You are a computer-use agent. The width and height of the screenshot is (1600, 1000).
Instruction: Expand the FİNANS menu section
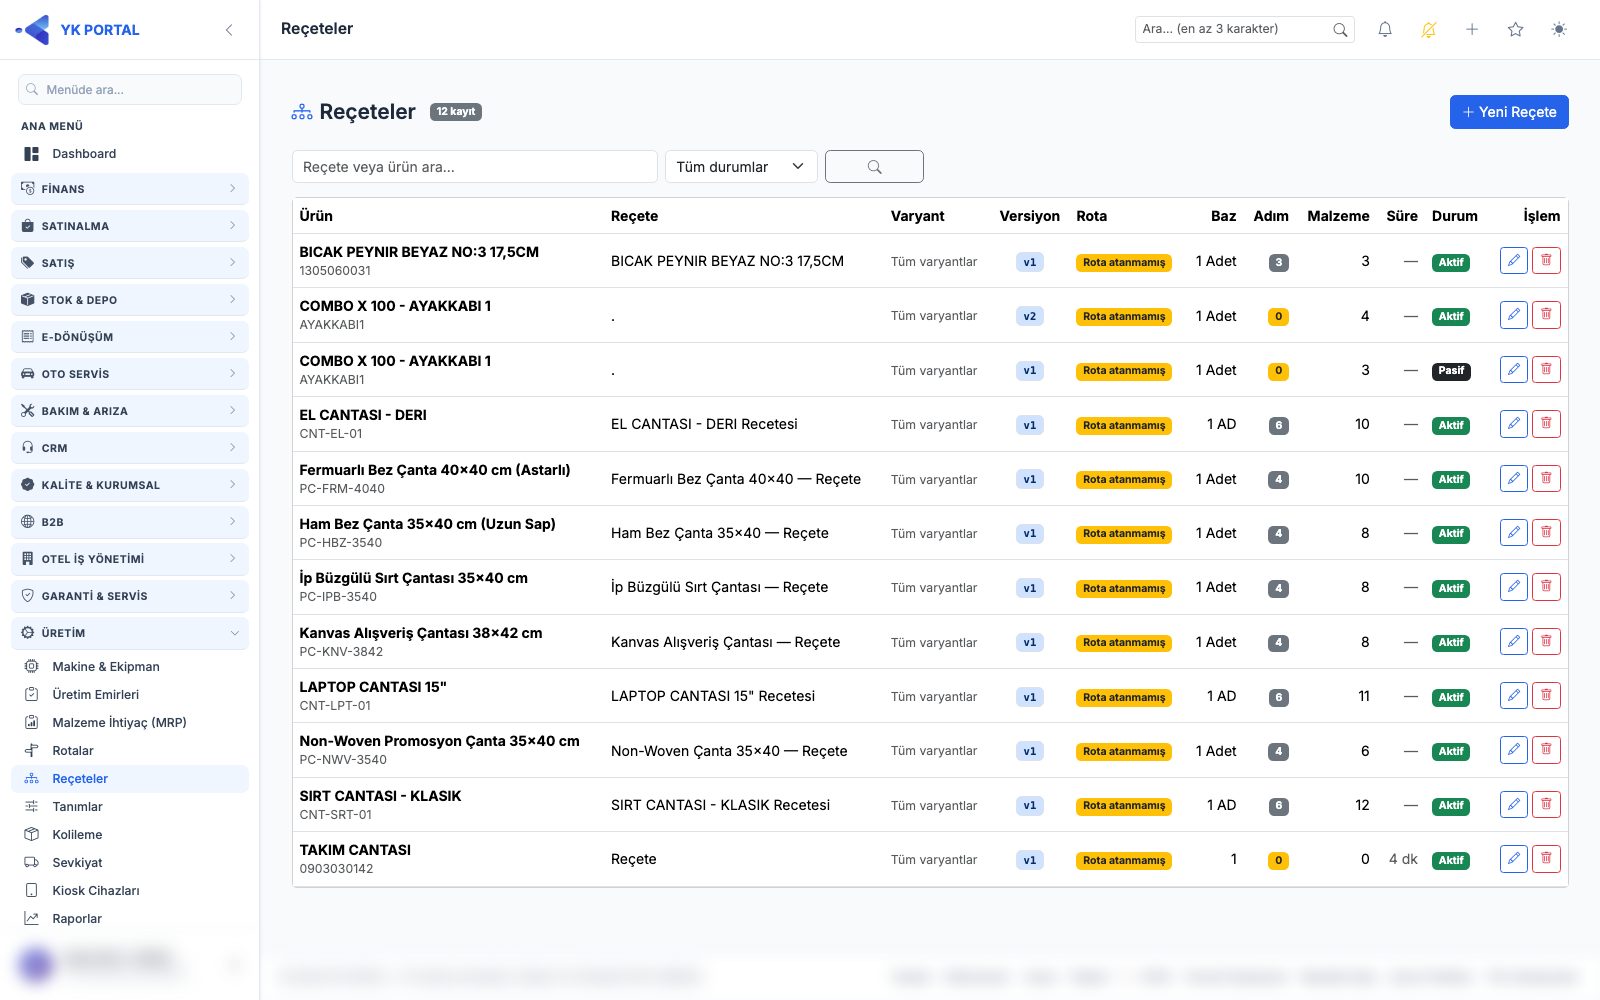pyautogui.click(x=130, y=189)
